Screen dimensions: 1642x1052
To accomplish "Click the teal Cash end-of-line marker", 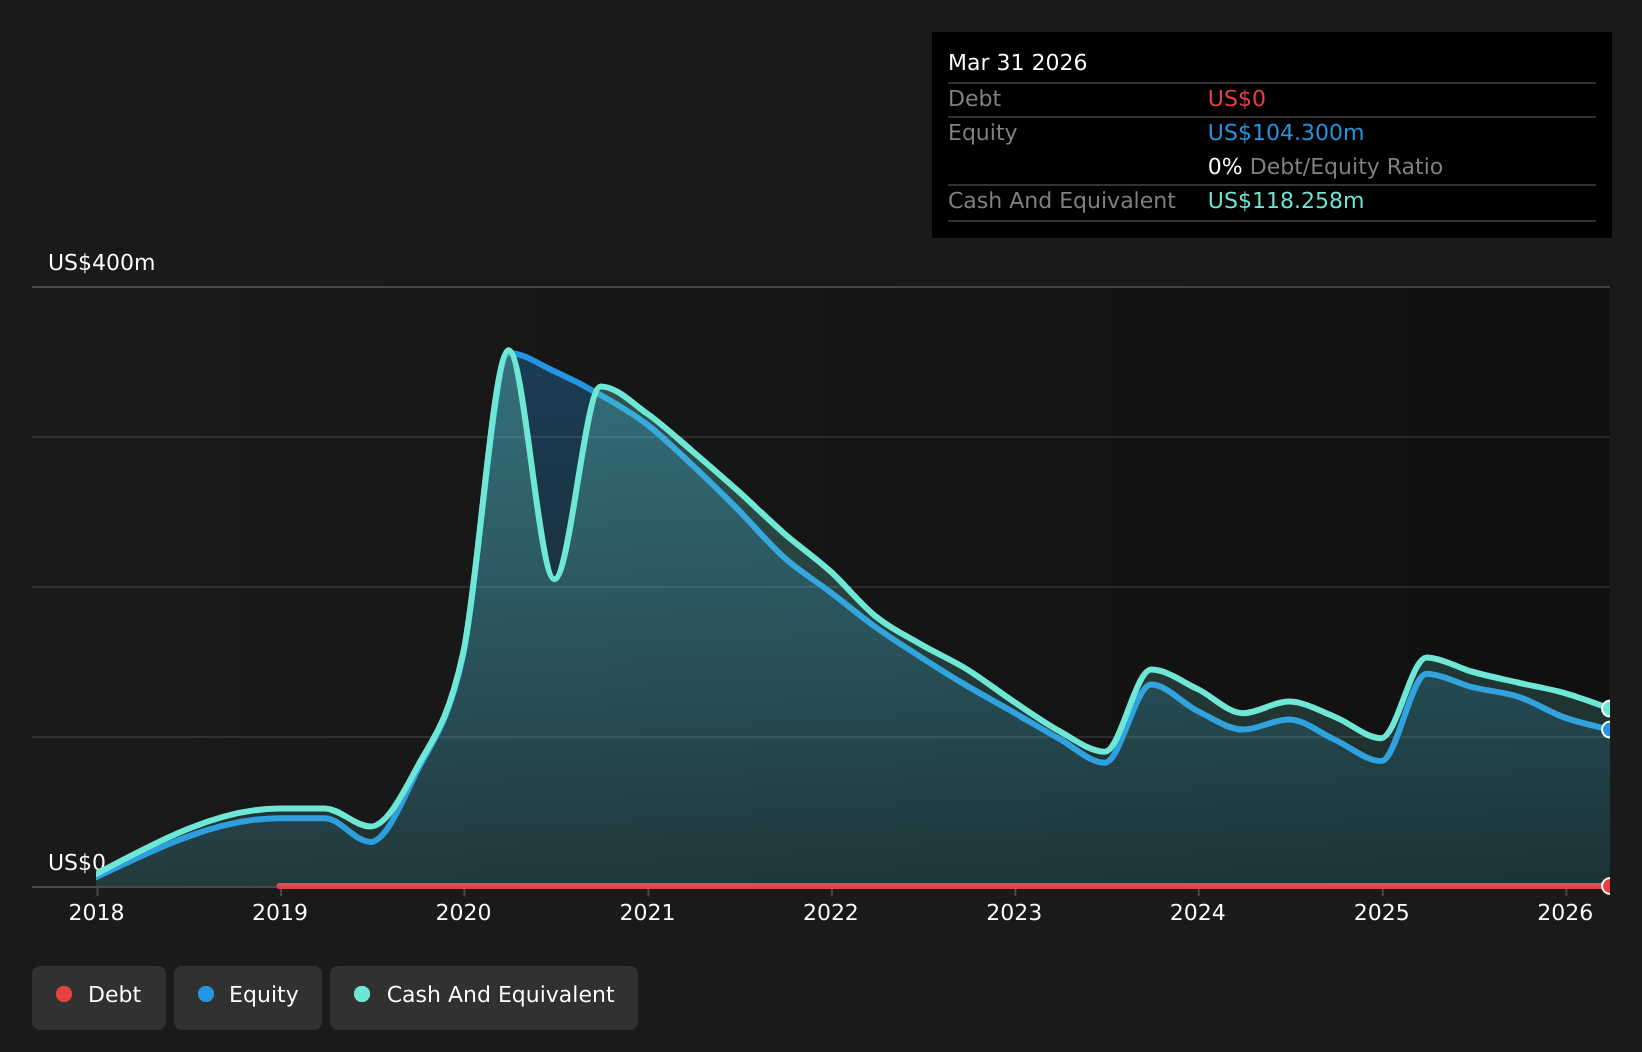I will click(1608, 708).
